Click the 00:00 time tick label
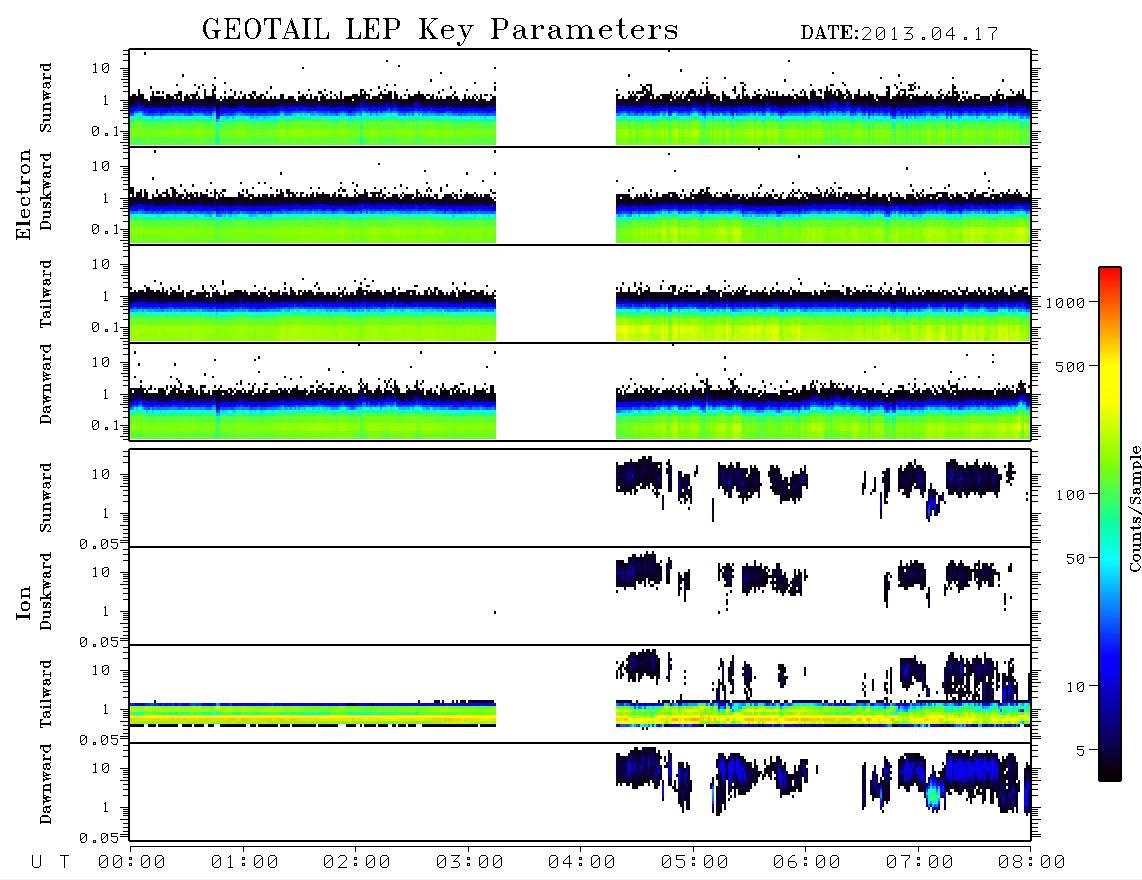 tap(132, 862)
